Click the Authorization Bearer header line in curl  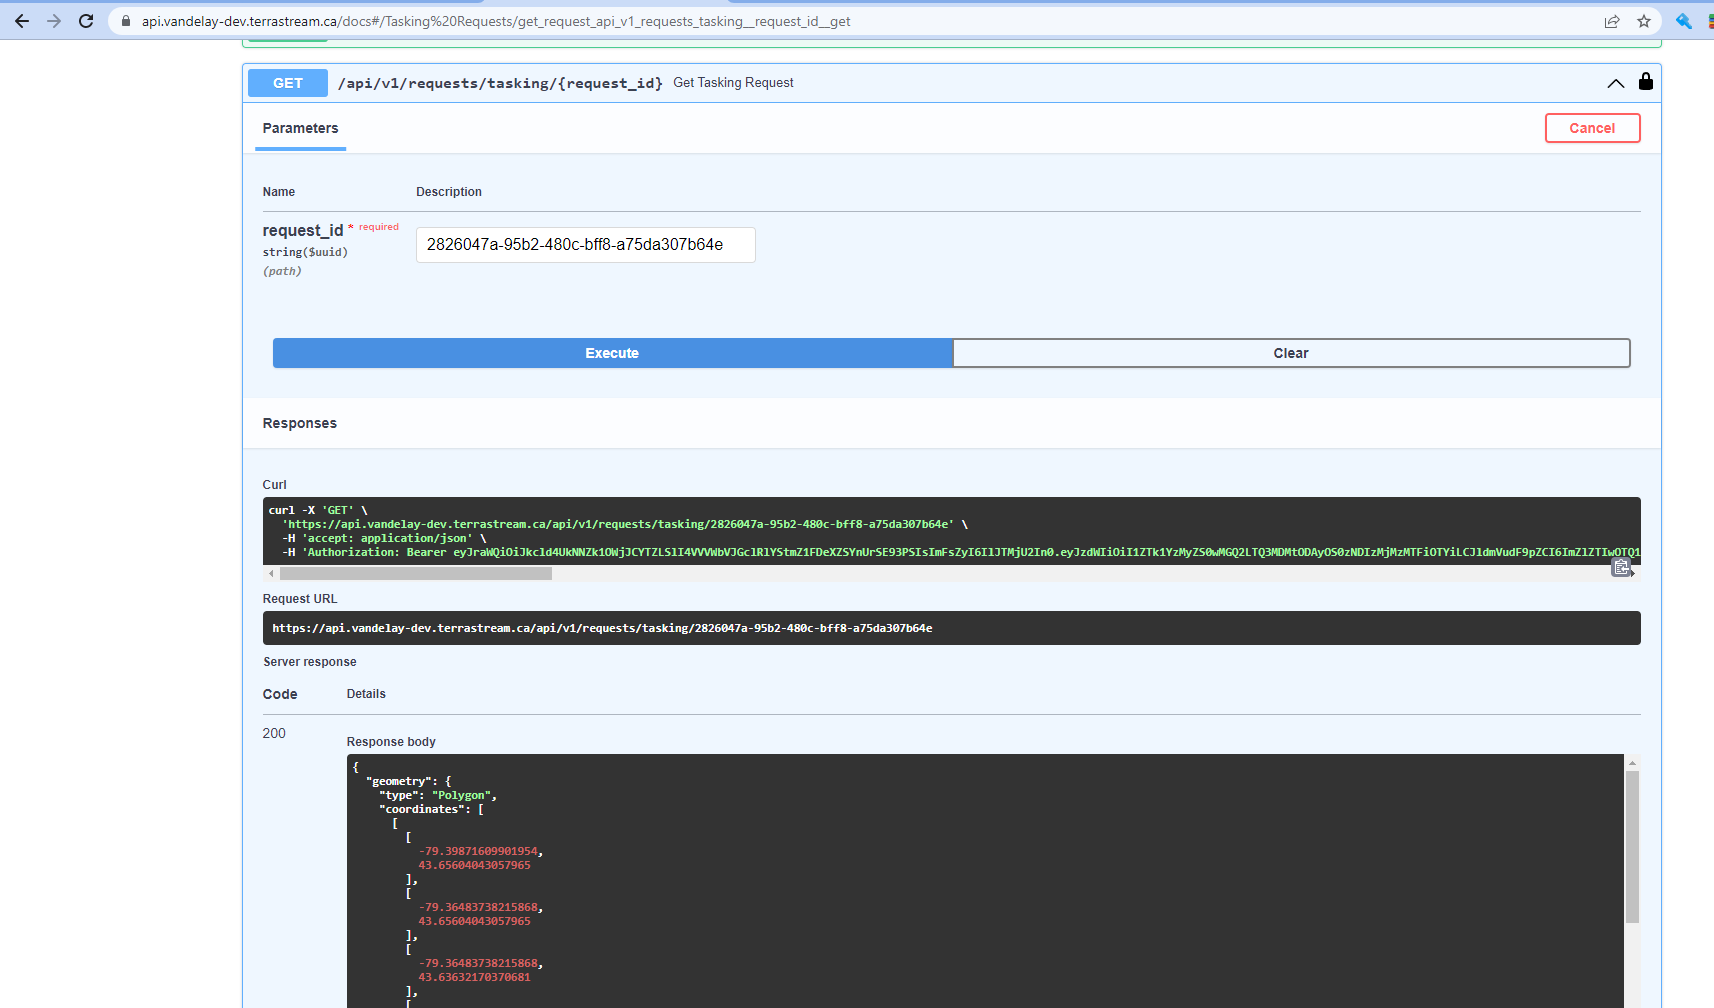tap(961, 552)
